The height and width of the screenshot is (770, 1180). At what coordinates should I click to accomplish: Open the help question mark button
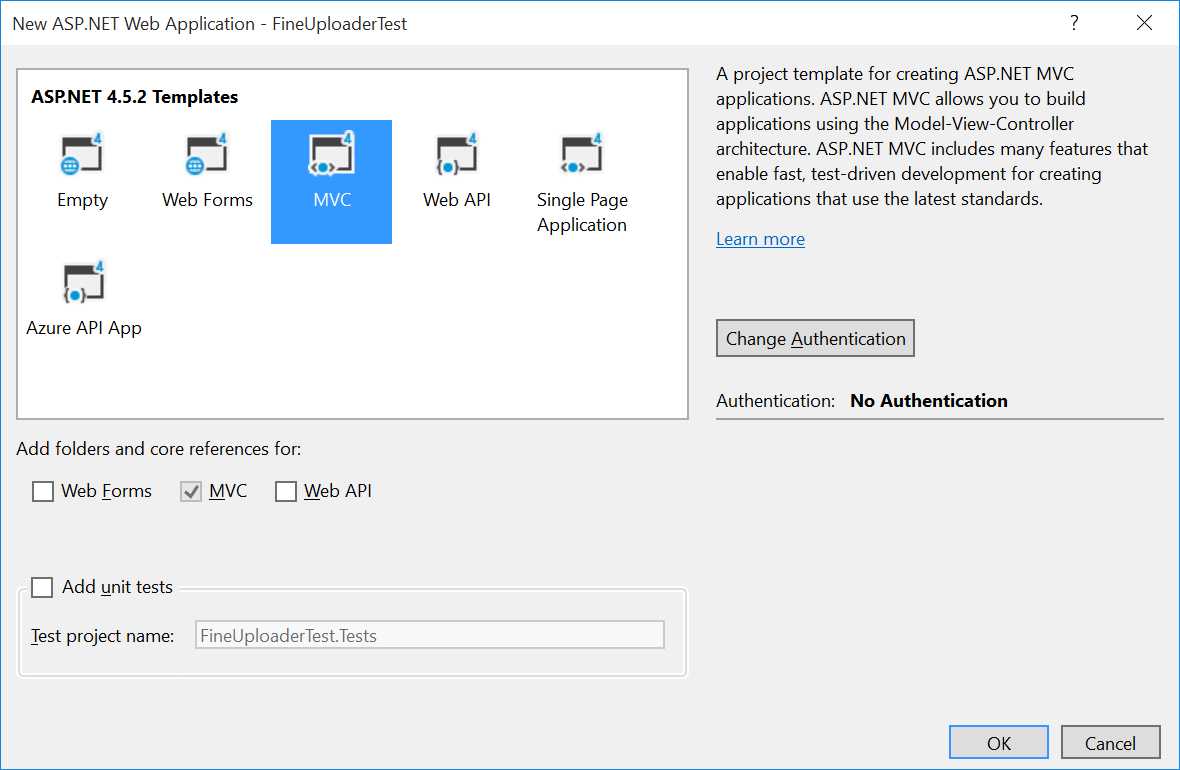1074,23
